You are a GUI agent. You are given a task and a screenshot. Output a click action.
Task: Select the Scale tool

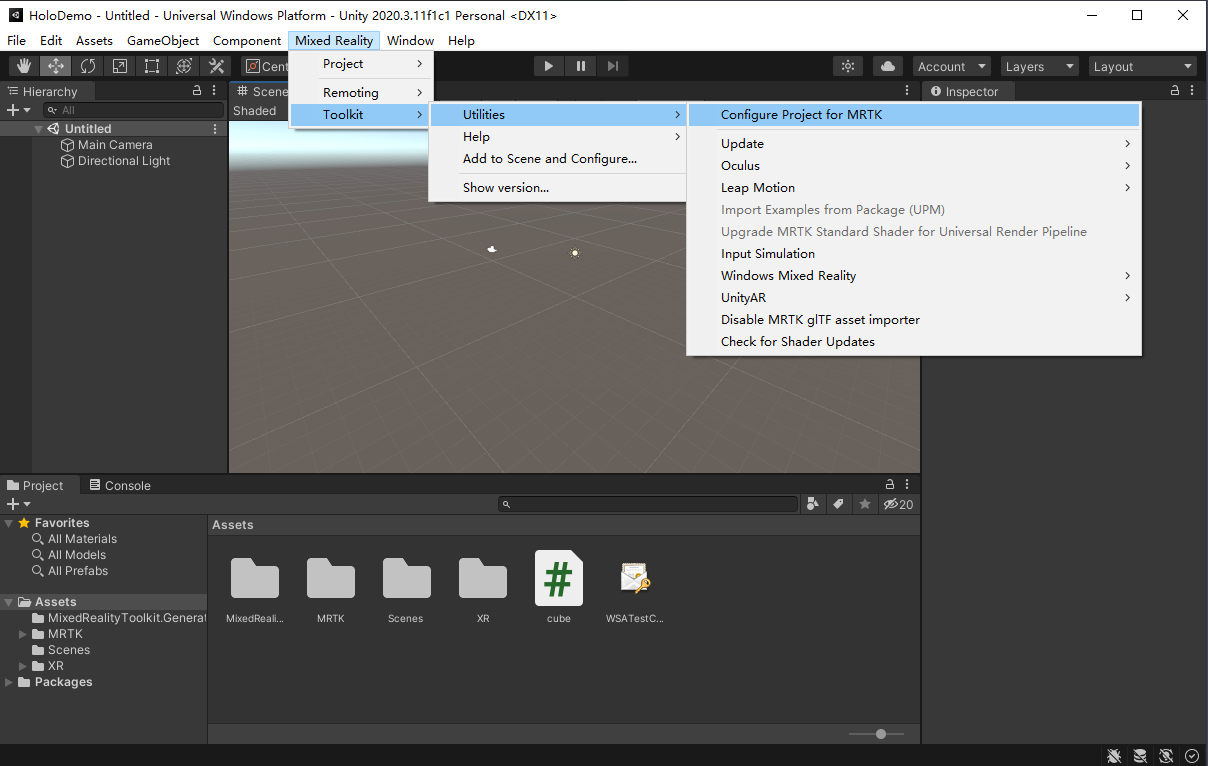click(120, 65)
